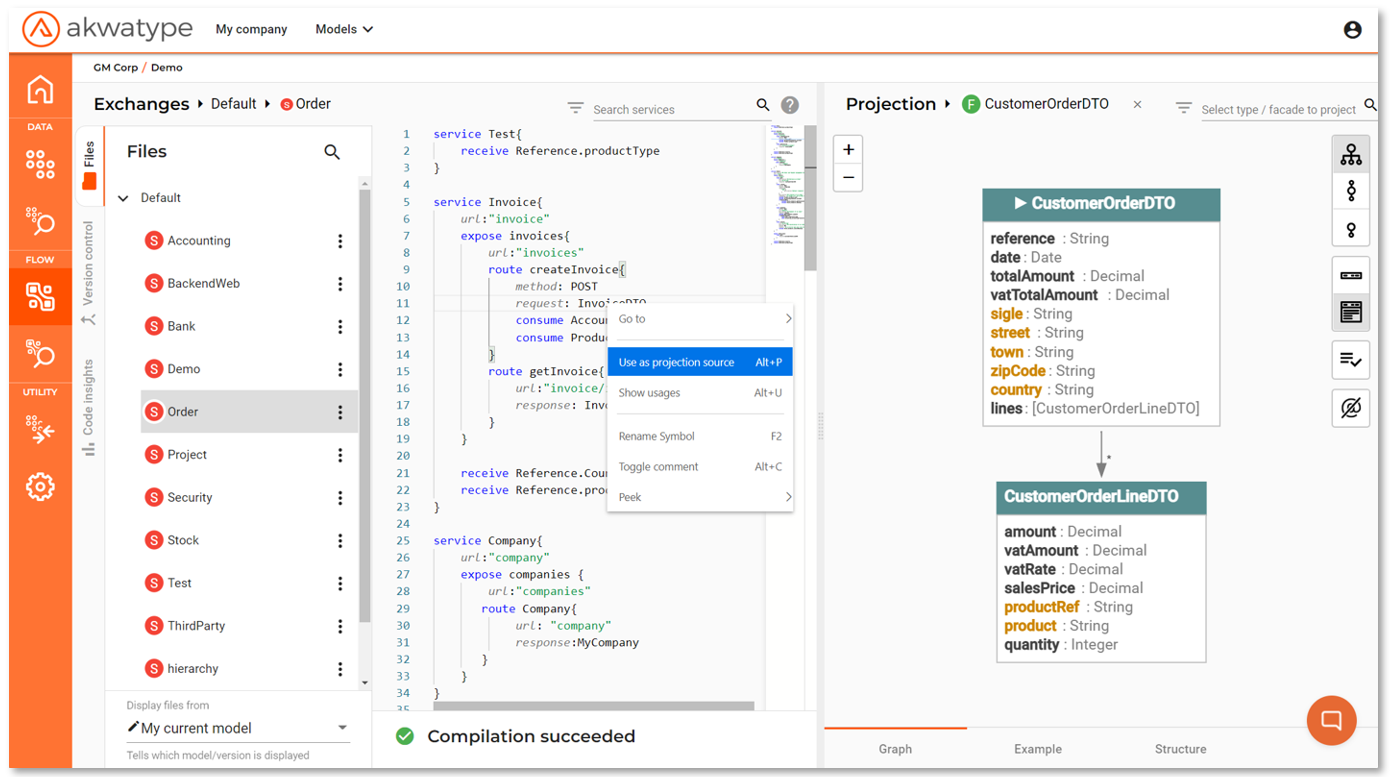Open options menu for Order file

pyautogui.click(x=340, y=412)
